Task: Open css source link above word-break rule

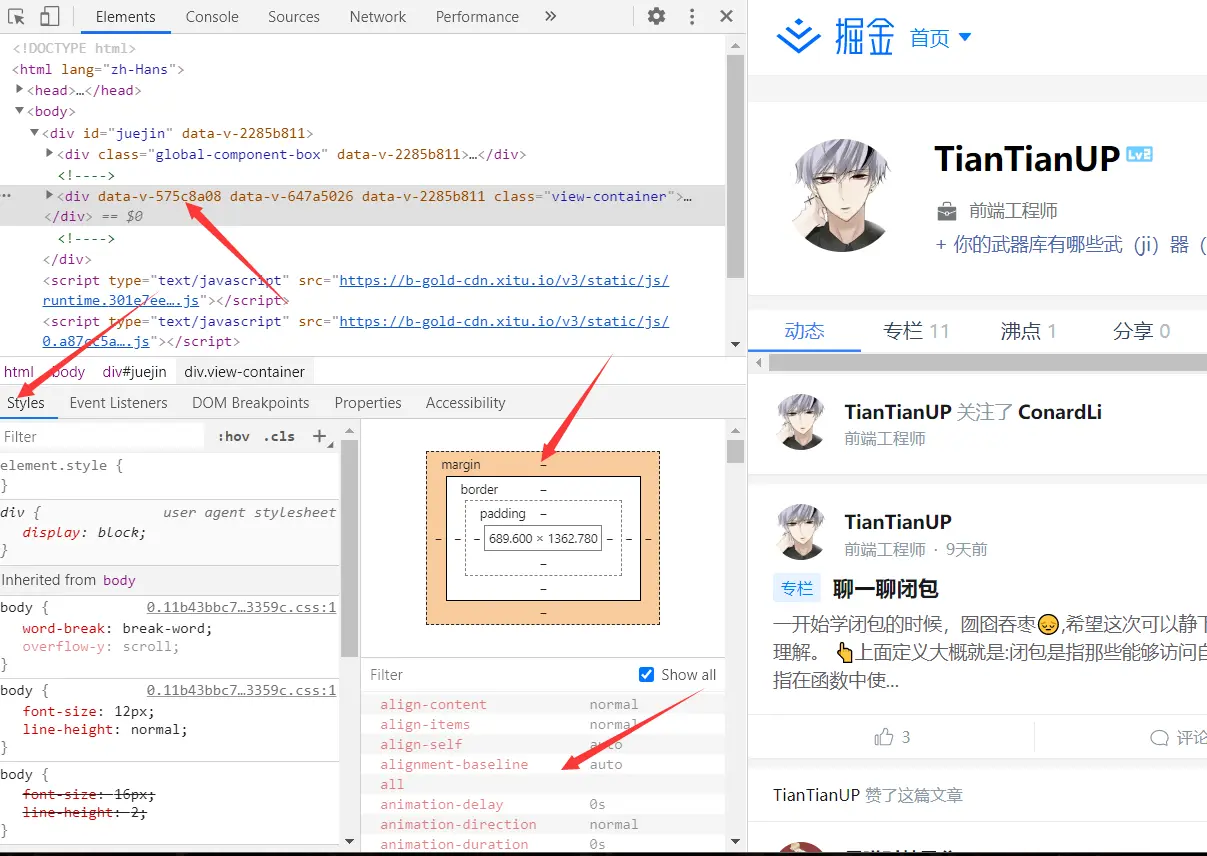Action: coord(241,607)
